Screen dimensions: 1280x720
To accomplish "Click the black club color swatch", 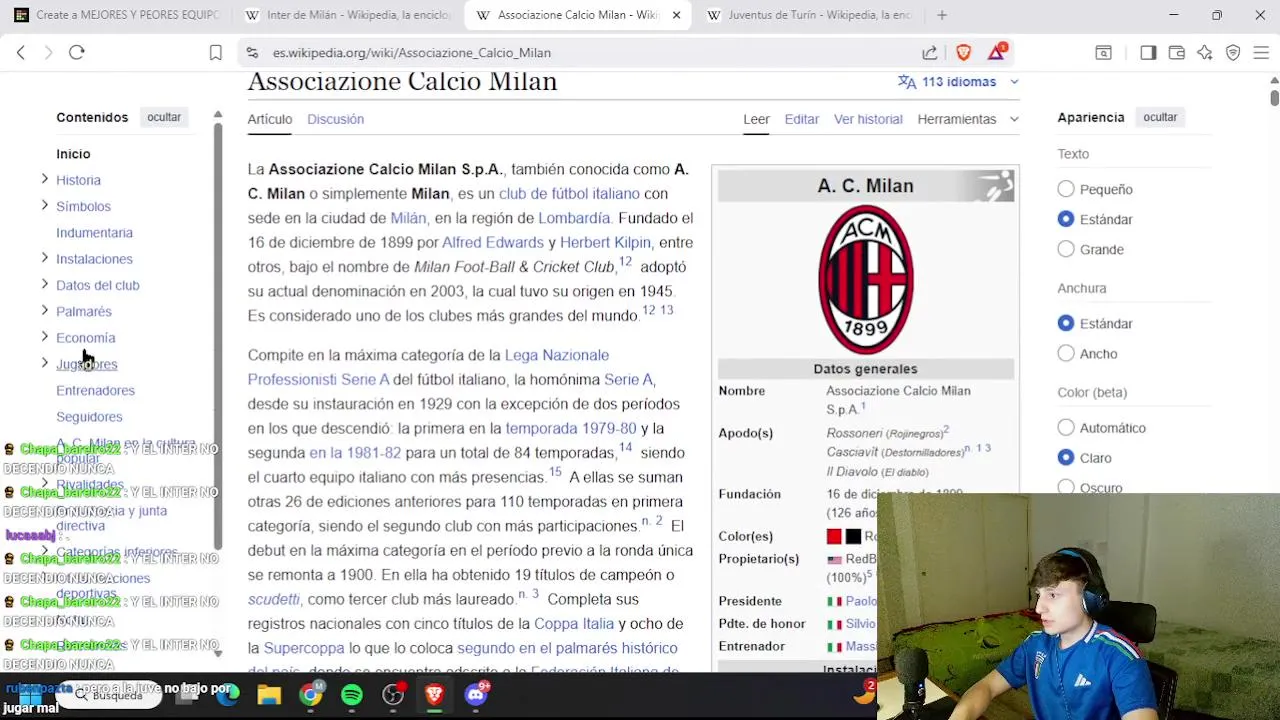I will pos(853,537).
